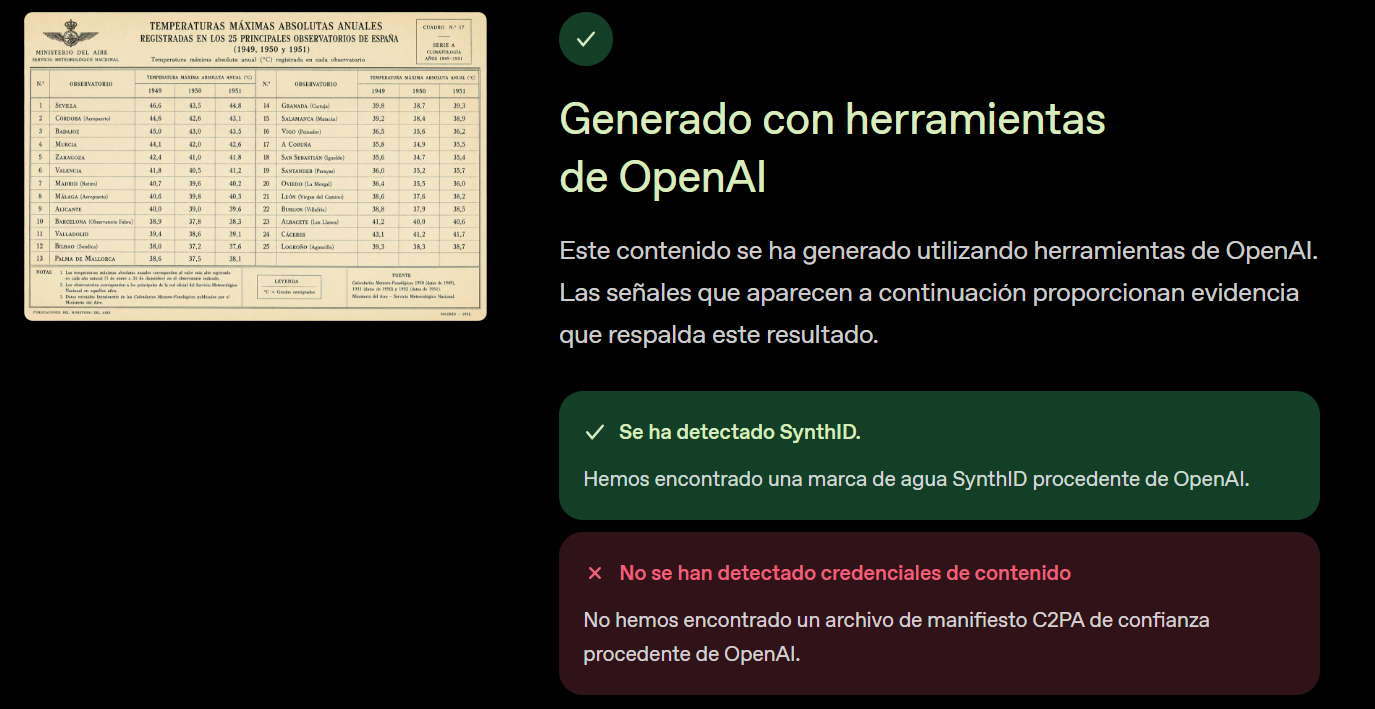Click the 'Se ha detectado SynthID.' title
Screen dimensions: 1375x709
[740, 432]
